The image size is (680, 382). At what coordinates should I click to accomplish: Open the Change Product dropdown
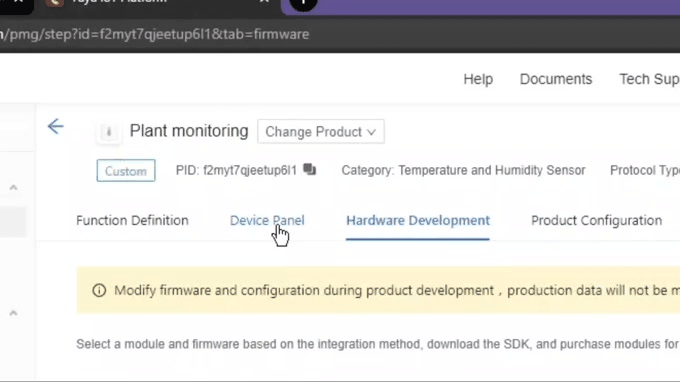(x=320, y=131)
